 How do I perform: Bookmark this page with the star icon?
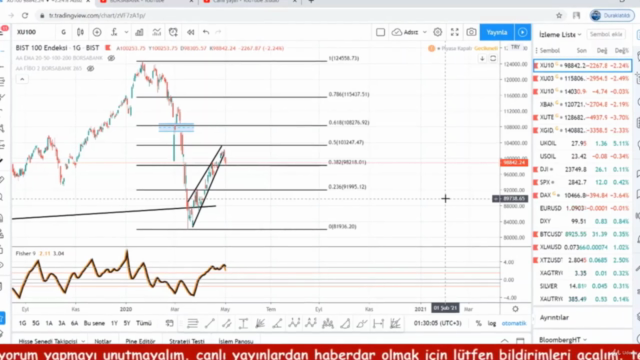pyautogui.click(x=559, y=16)
